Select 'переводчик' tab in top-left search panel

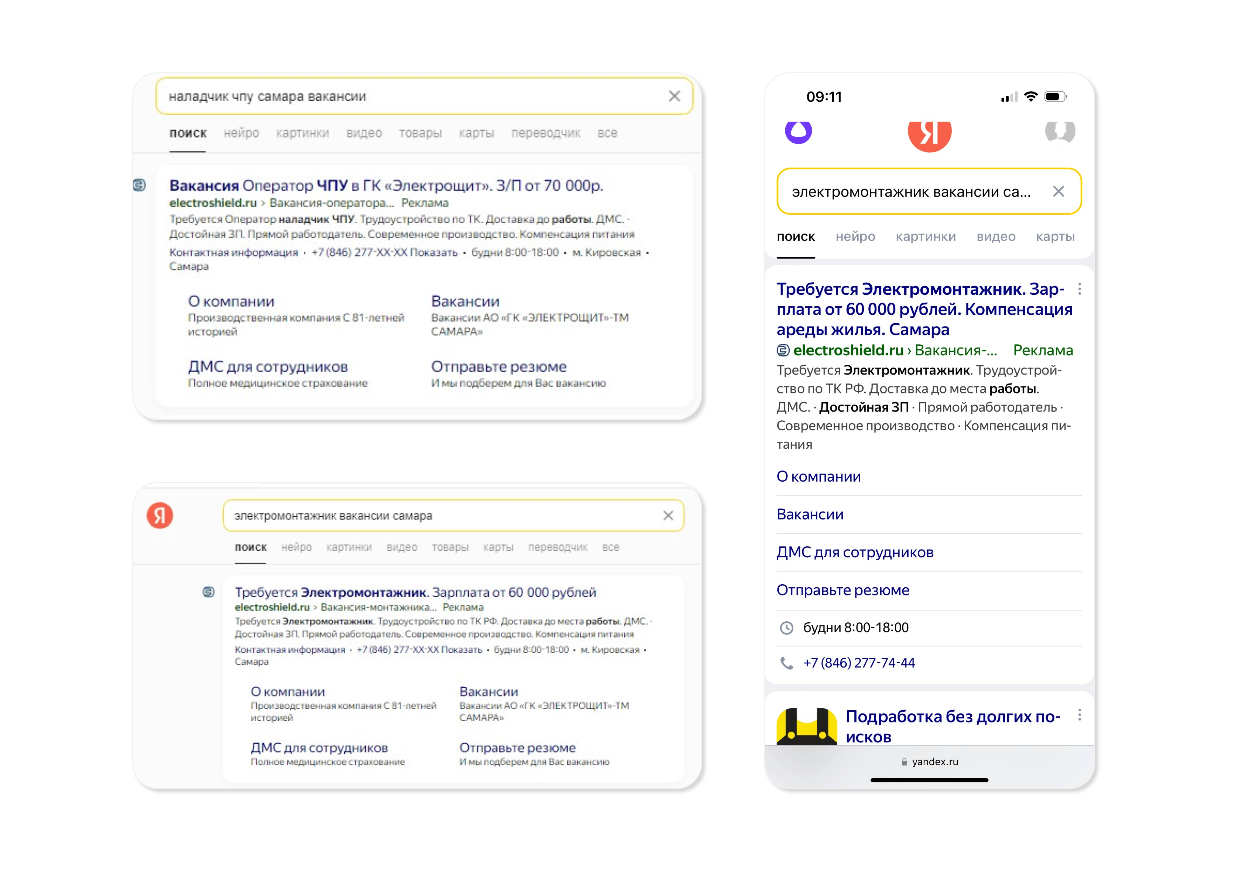(x=546, y=133)
